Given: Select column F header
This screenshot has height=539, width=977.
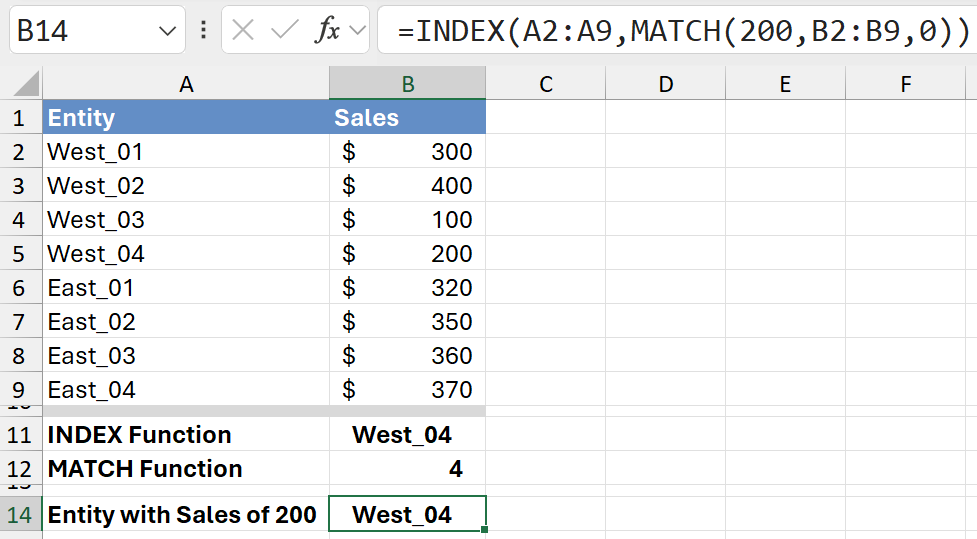Looking at the screenshot, I should (x=905, y=83).
